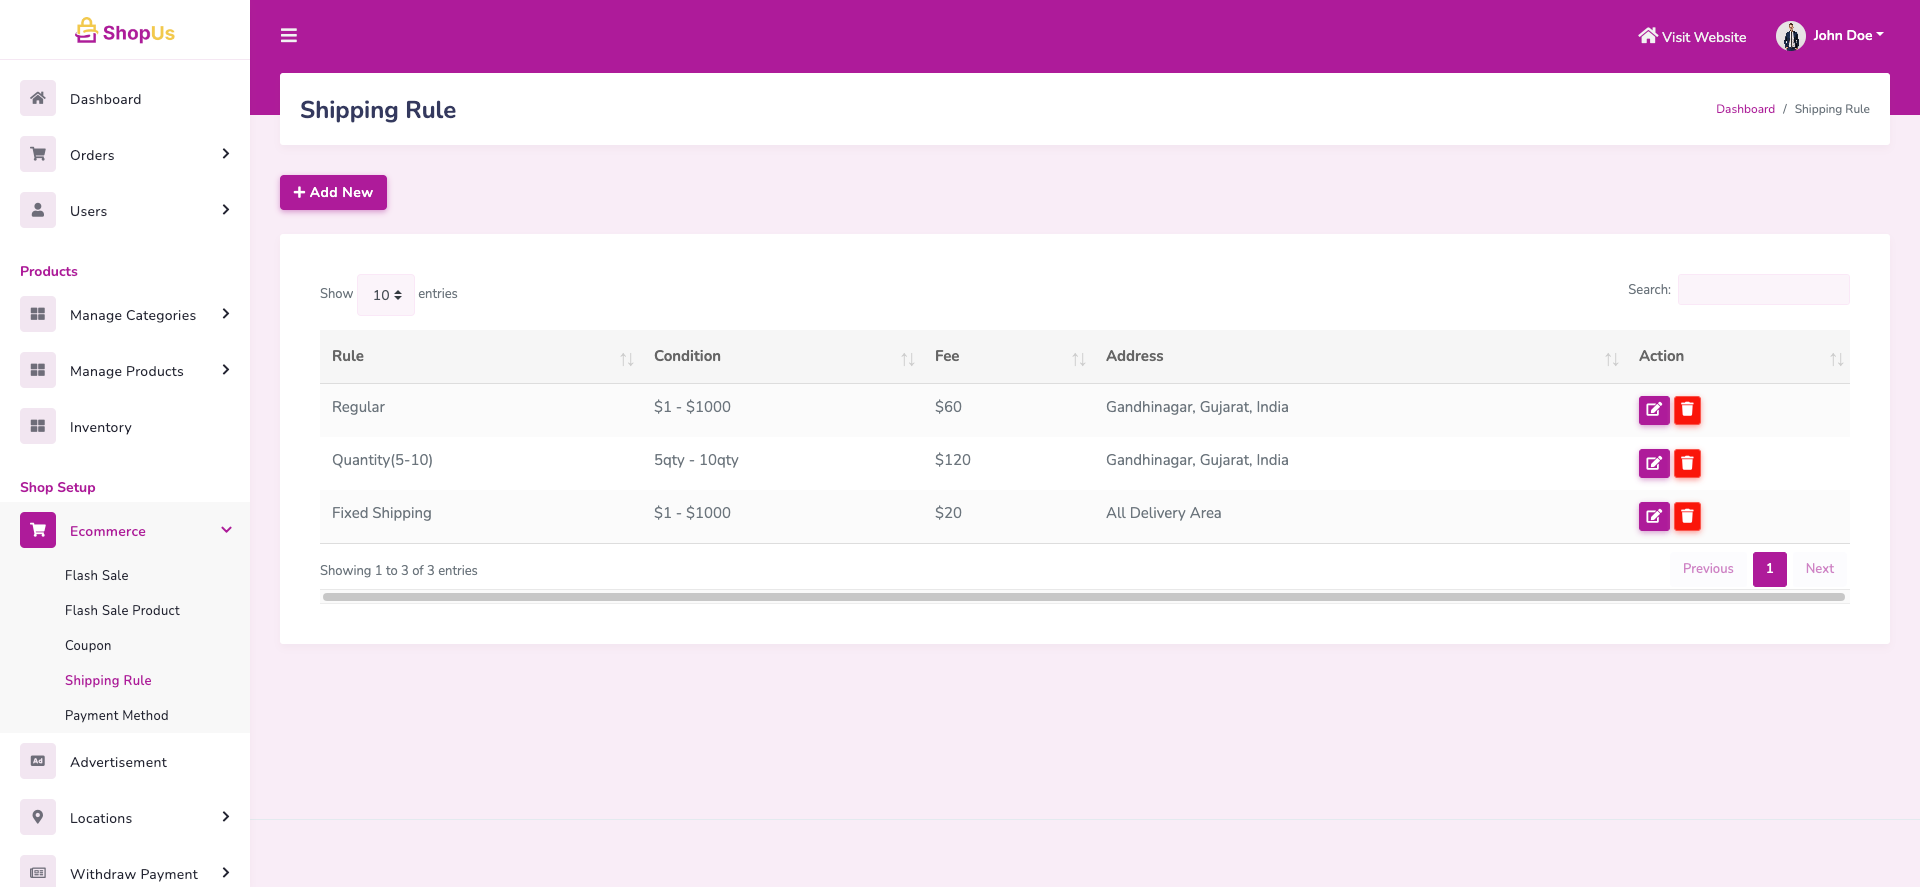1920x887 pixels.
Task: Open the Visit Website link
Action: pyautogui.click(x=1692, y=37)
